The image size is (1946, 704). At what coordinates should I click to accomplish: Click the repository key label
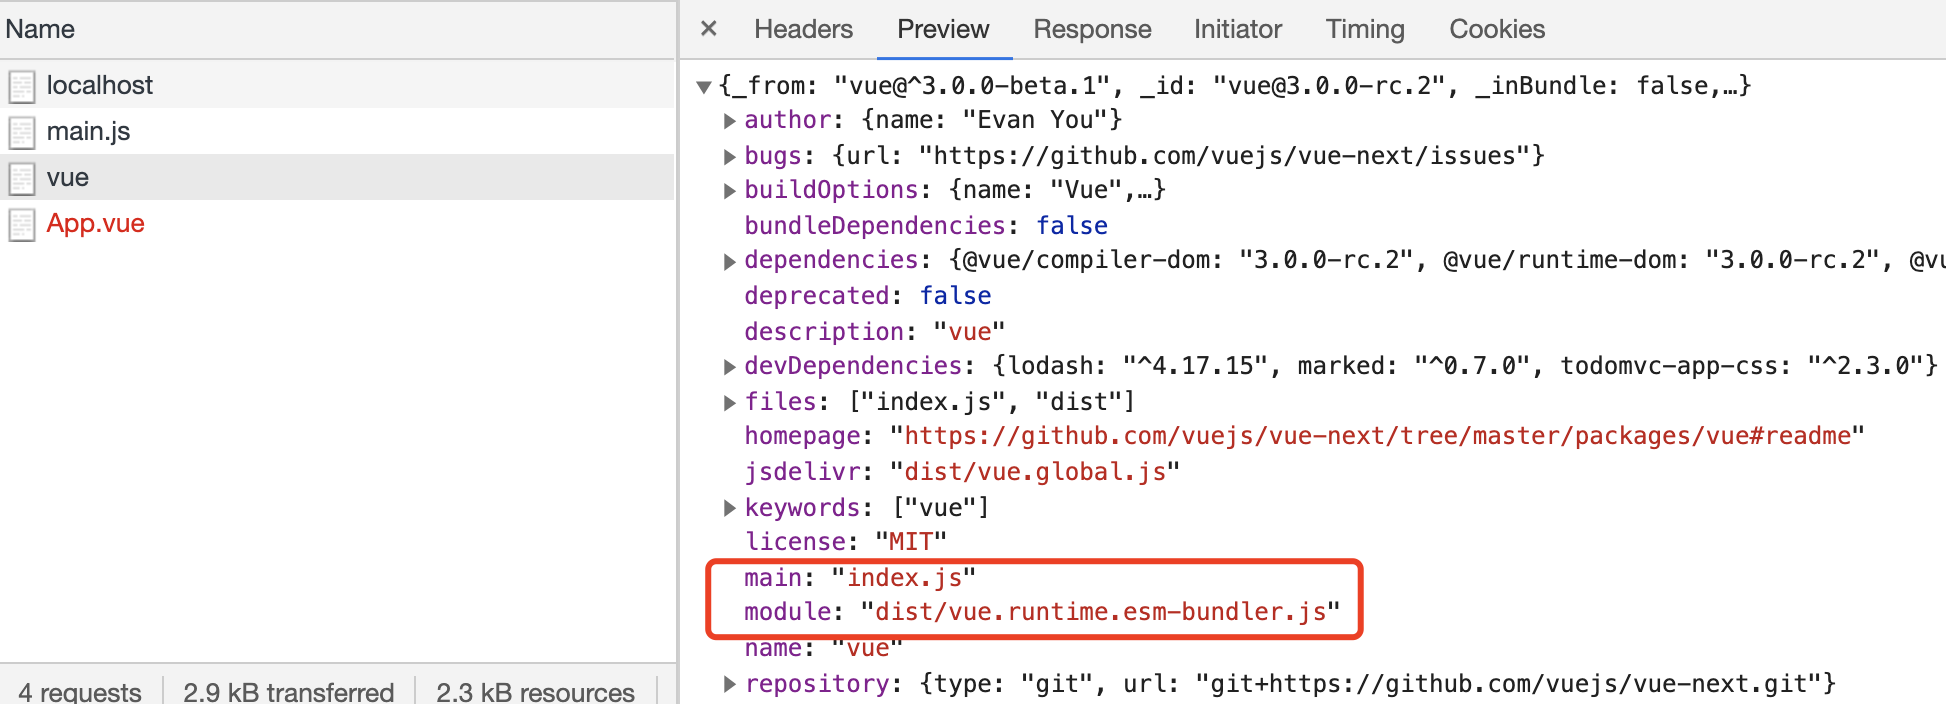(817, 684)
